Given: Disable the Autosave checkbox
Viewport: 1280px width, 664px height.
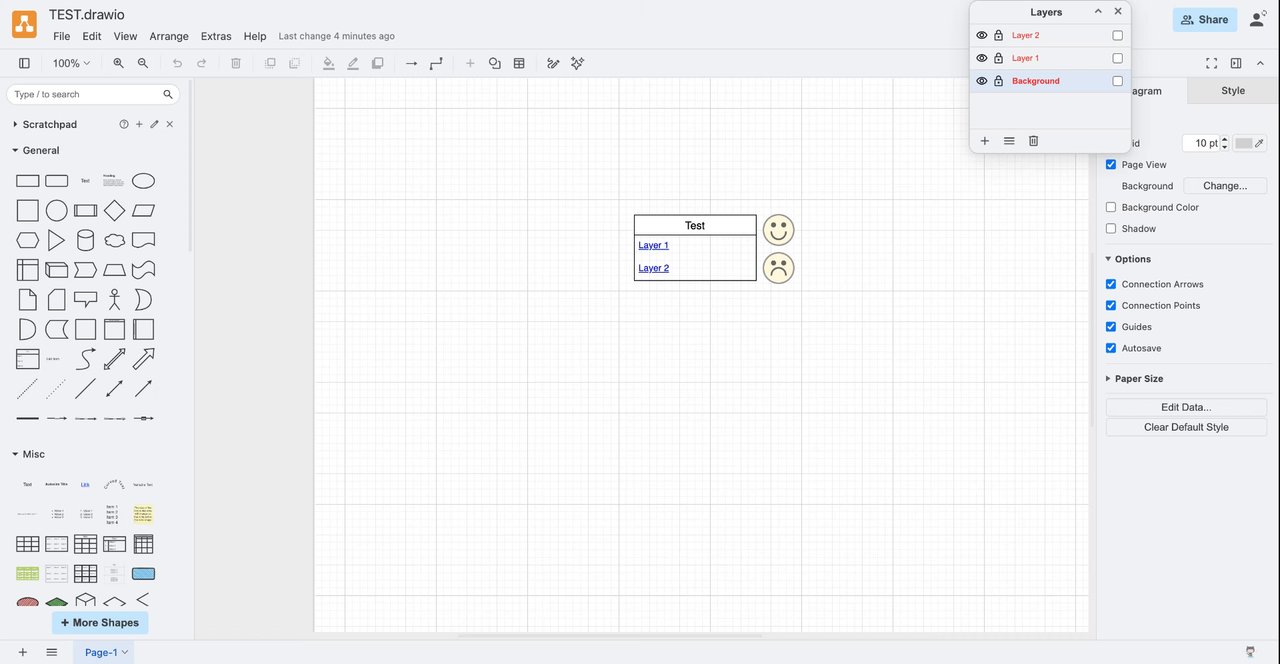Looking at the screenshot, I should pos(1111,348).
